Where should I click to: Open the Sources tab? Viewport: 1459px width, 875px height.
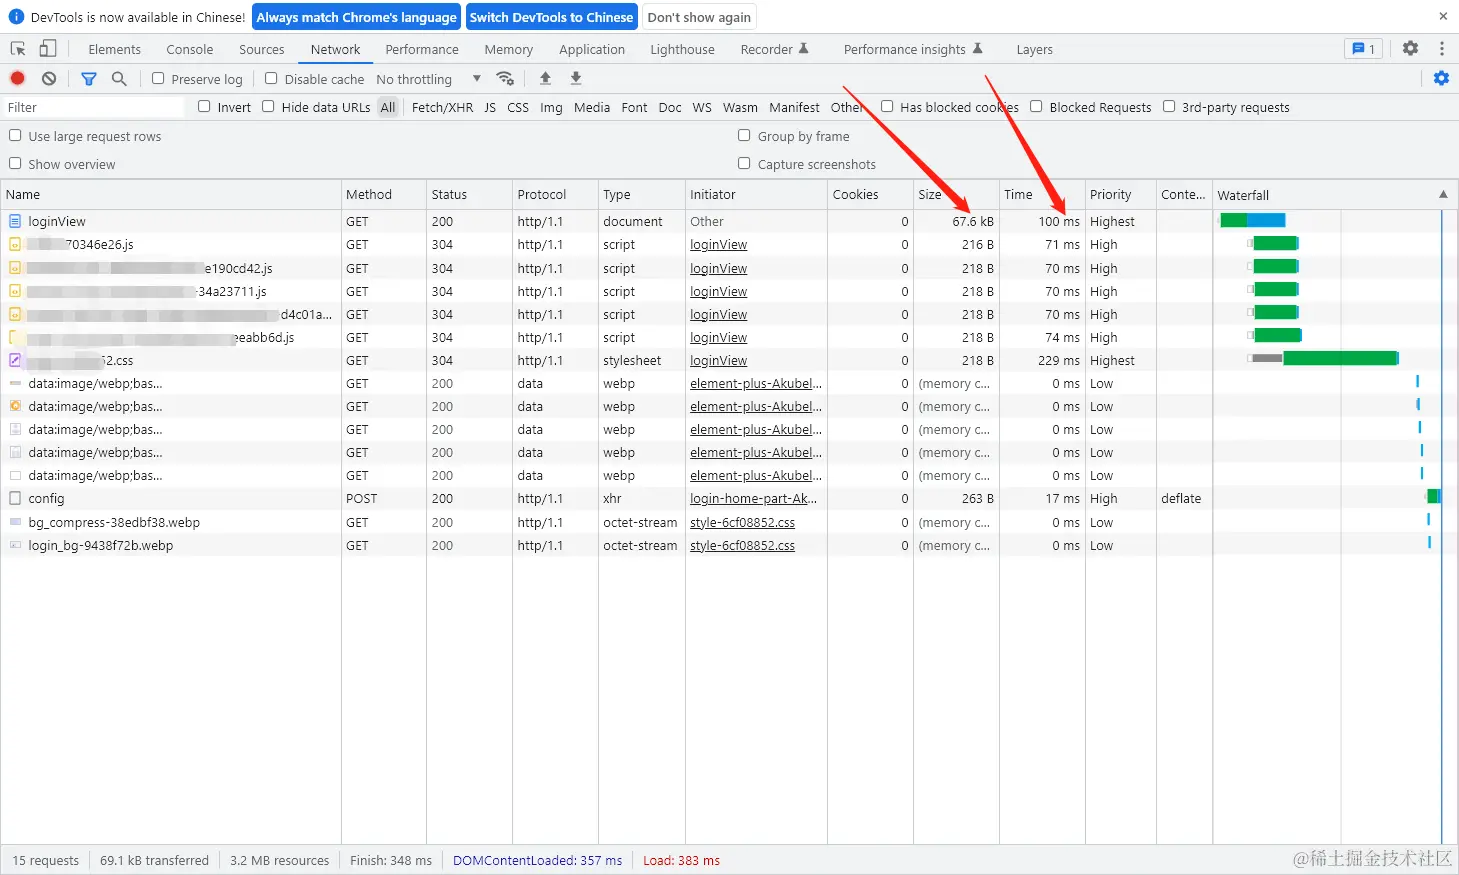[x=262, y=49]
